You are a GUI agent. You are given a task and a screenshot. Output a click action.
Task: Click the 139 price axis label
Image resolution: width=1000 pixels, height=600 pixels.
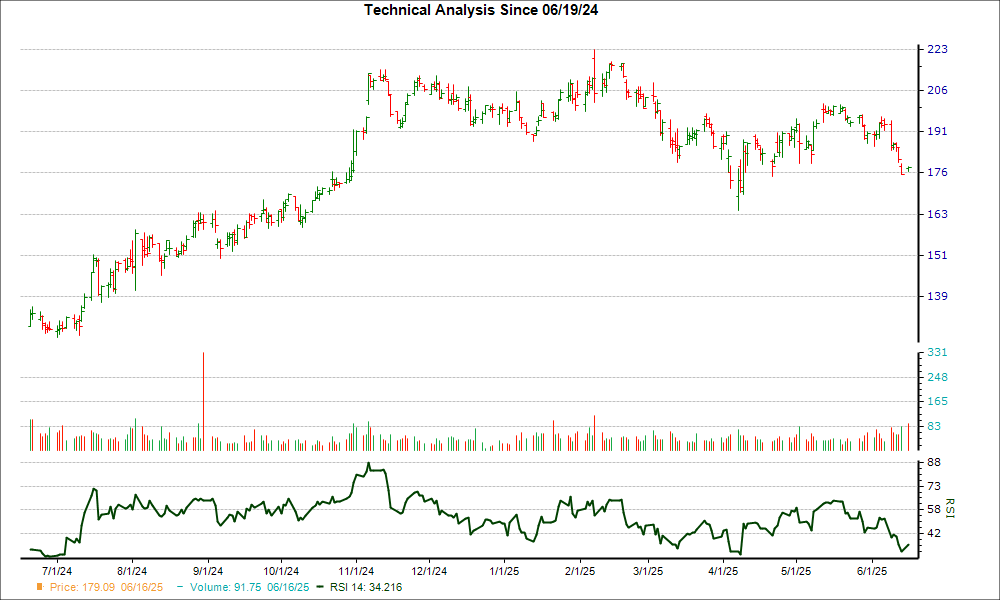(937, 297)
